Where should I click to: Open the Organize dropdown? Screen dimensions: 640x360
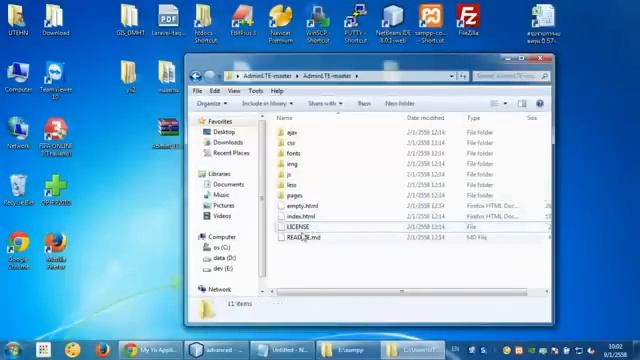pos(212,104)
